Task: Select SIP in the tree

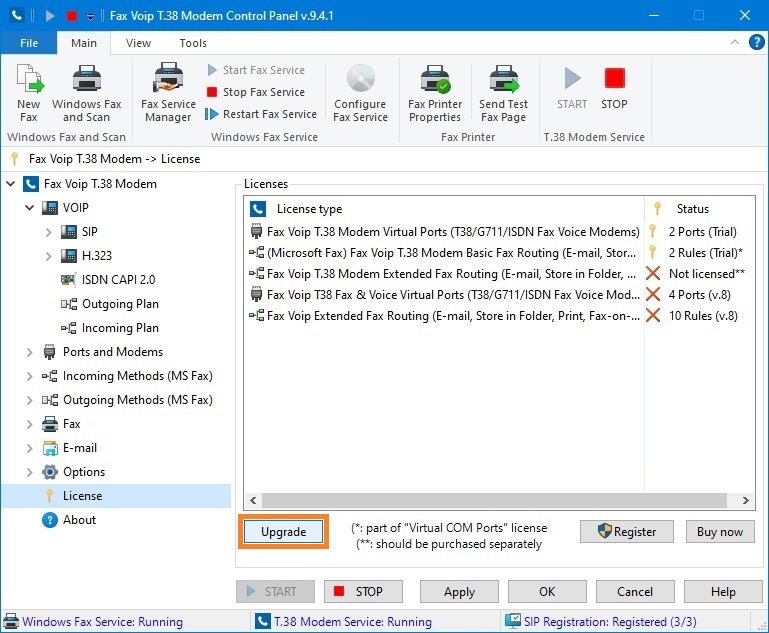Action: (89, 231)
